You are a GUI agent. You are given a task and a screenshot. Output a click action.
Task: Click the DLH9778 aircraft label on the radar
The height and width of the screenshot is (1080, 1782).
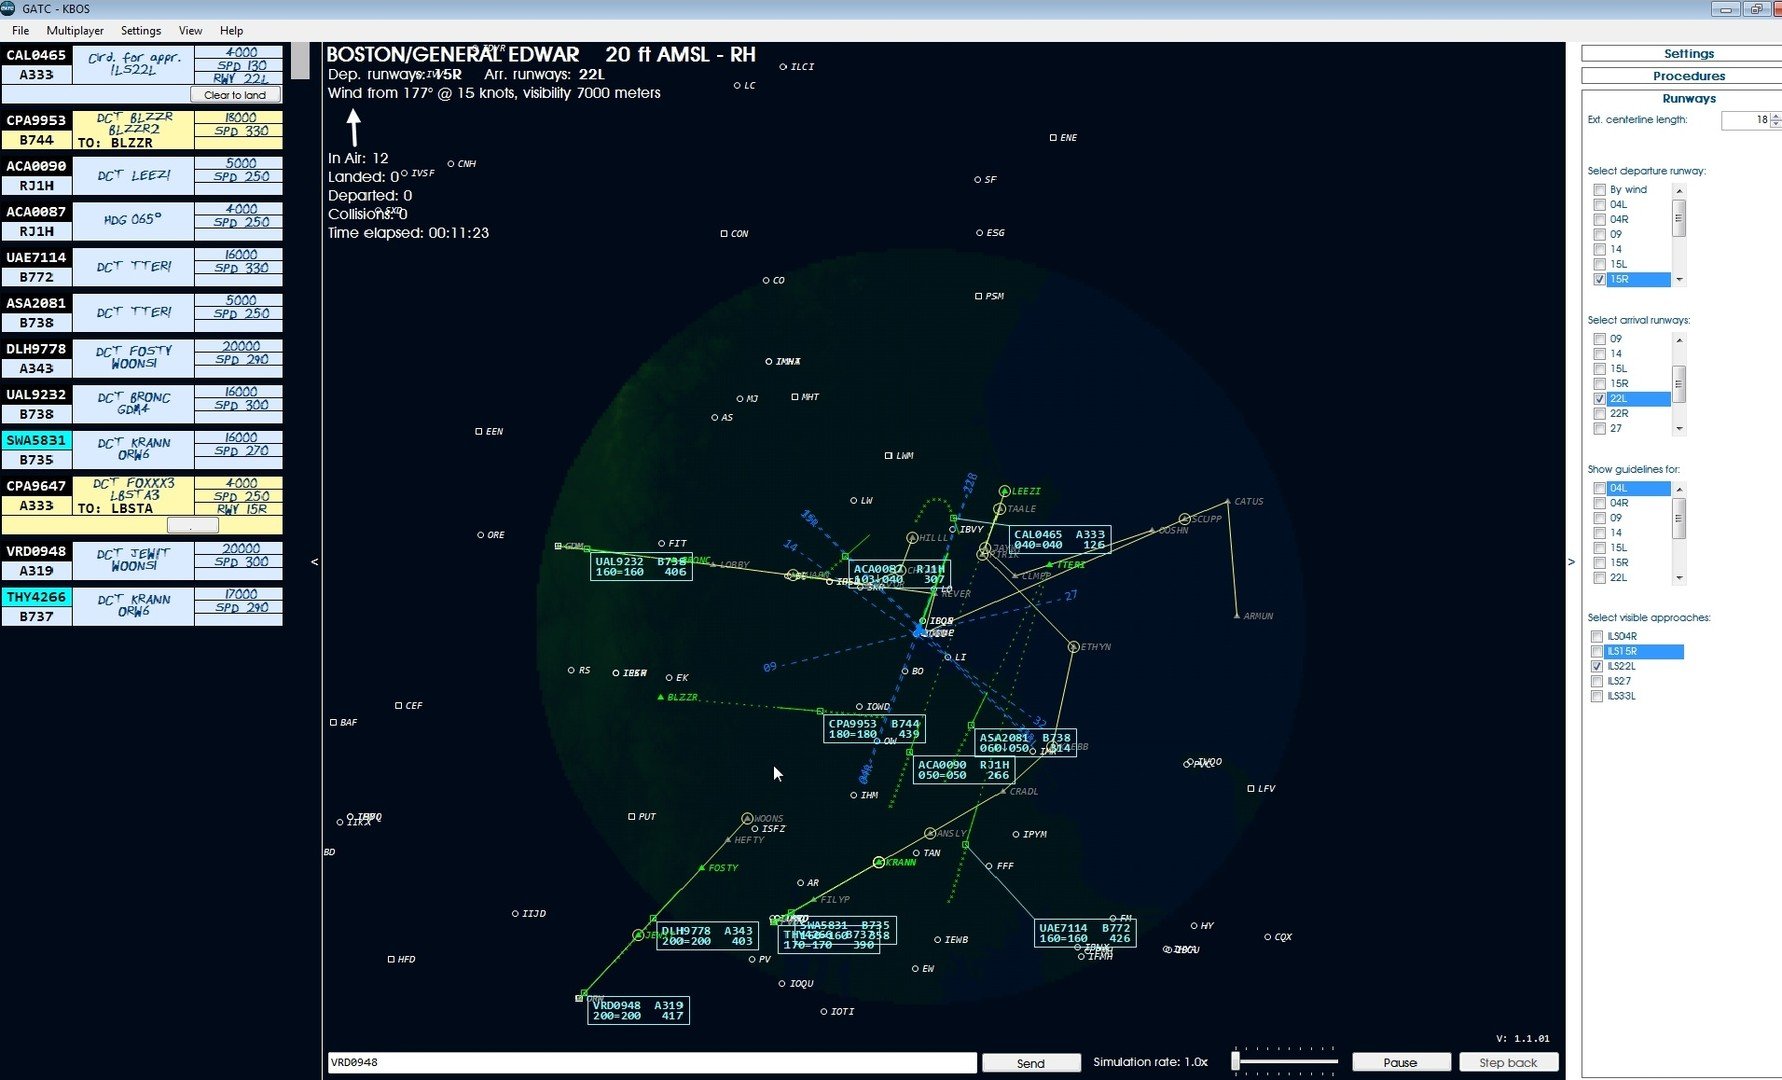tap(706, 935)
